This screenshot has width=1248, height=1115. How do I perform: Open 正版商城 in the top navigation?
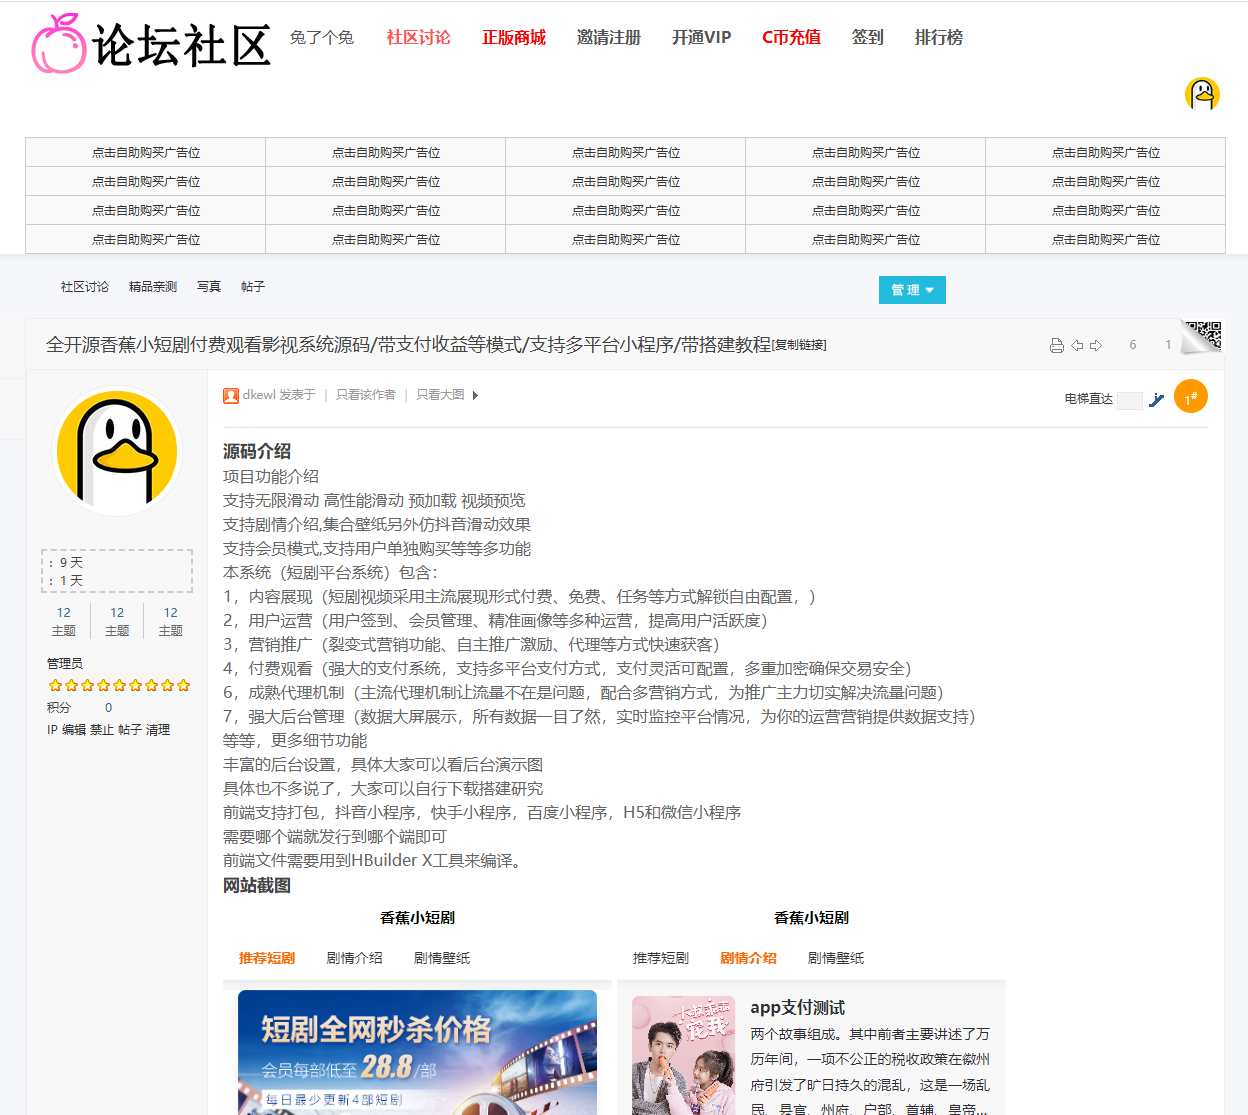coord(514,37)
